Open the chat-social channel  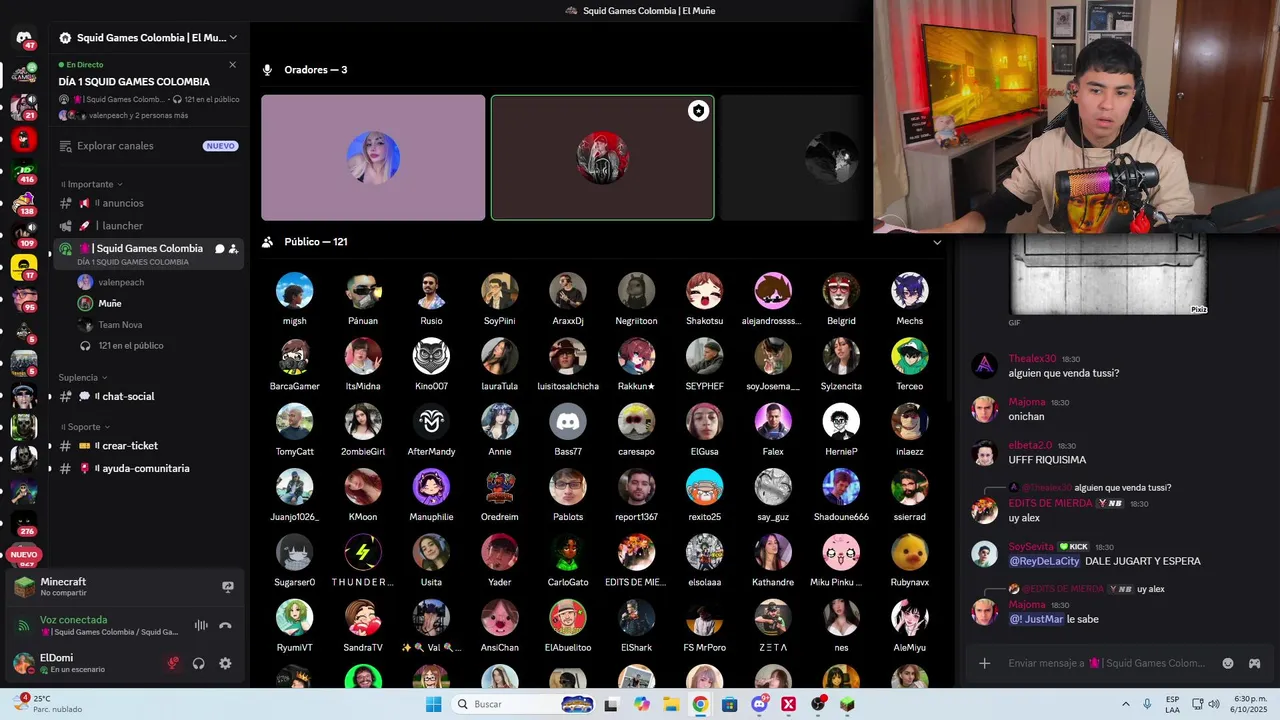pyautogui.click(x=148, y=396)
